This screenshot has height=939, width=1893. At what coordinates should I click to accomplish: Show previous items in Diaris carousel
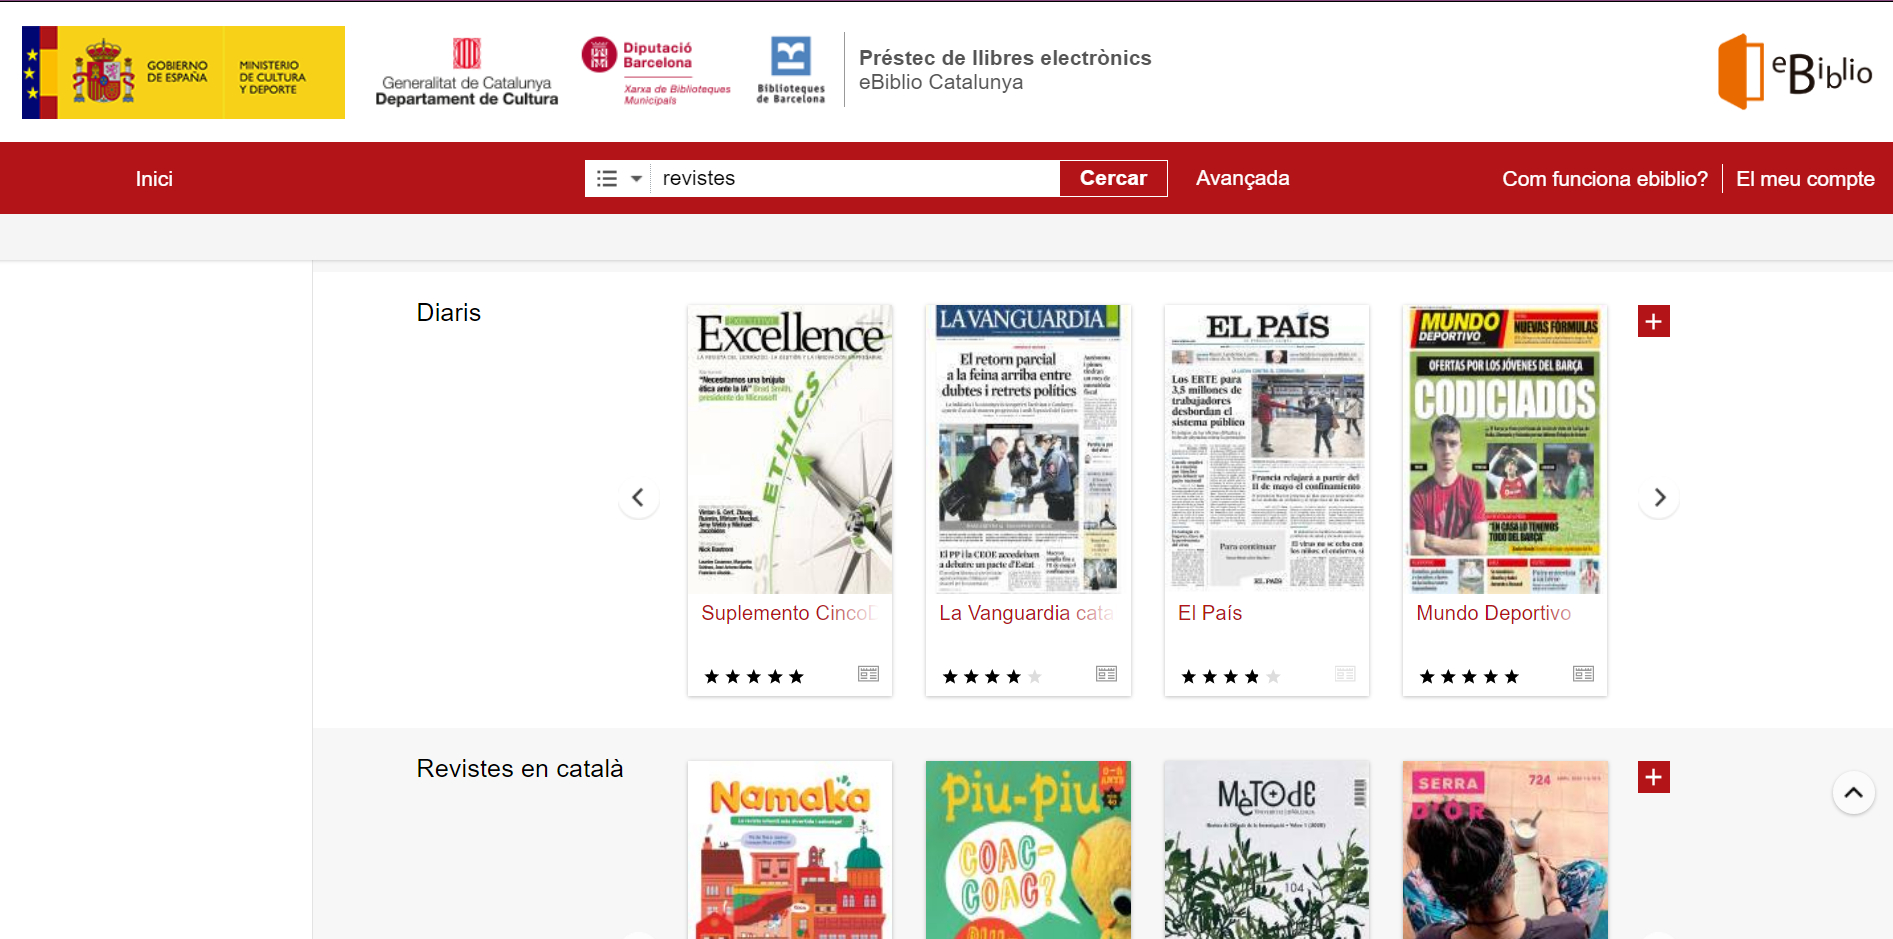[638, 497]
